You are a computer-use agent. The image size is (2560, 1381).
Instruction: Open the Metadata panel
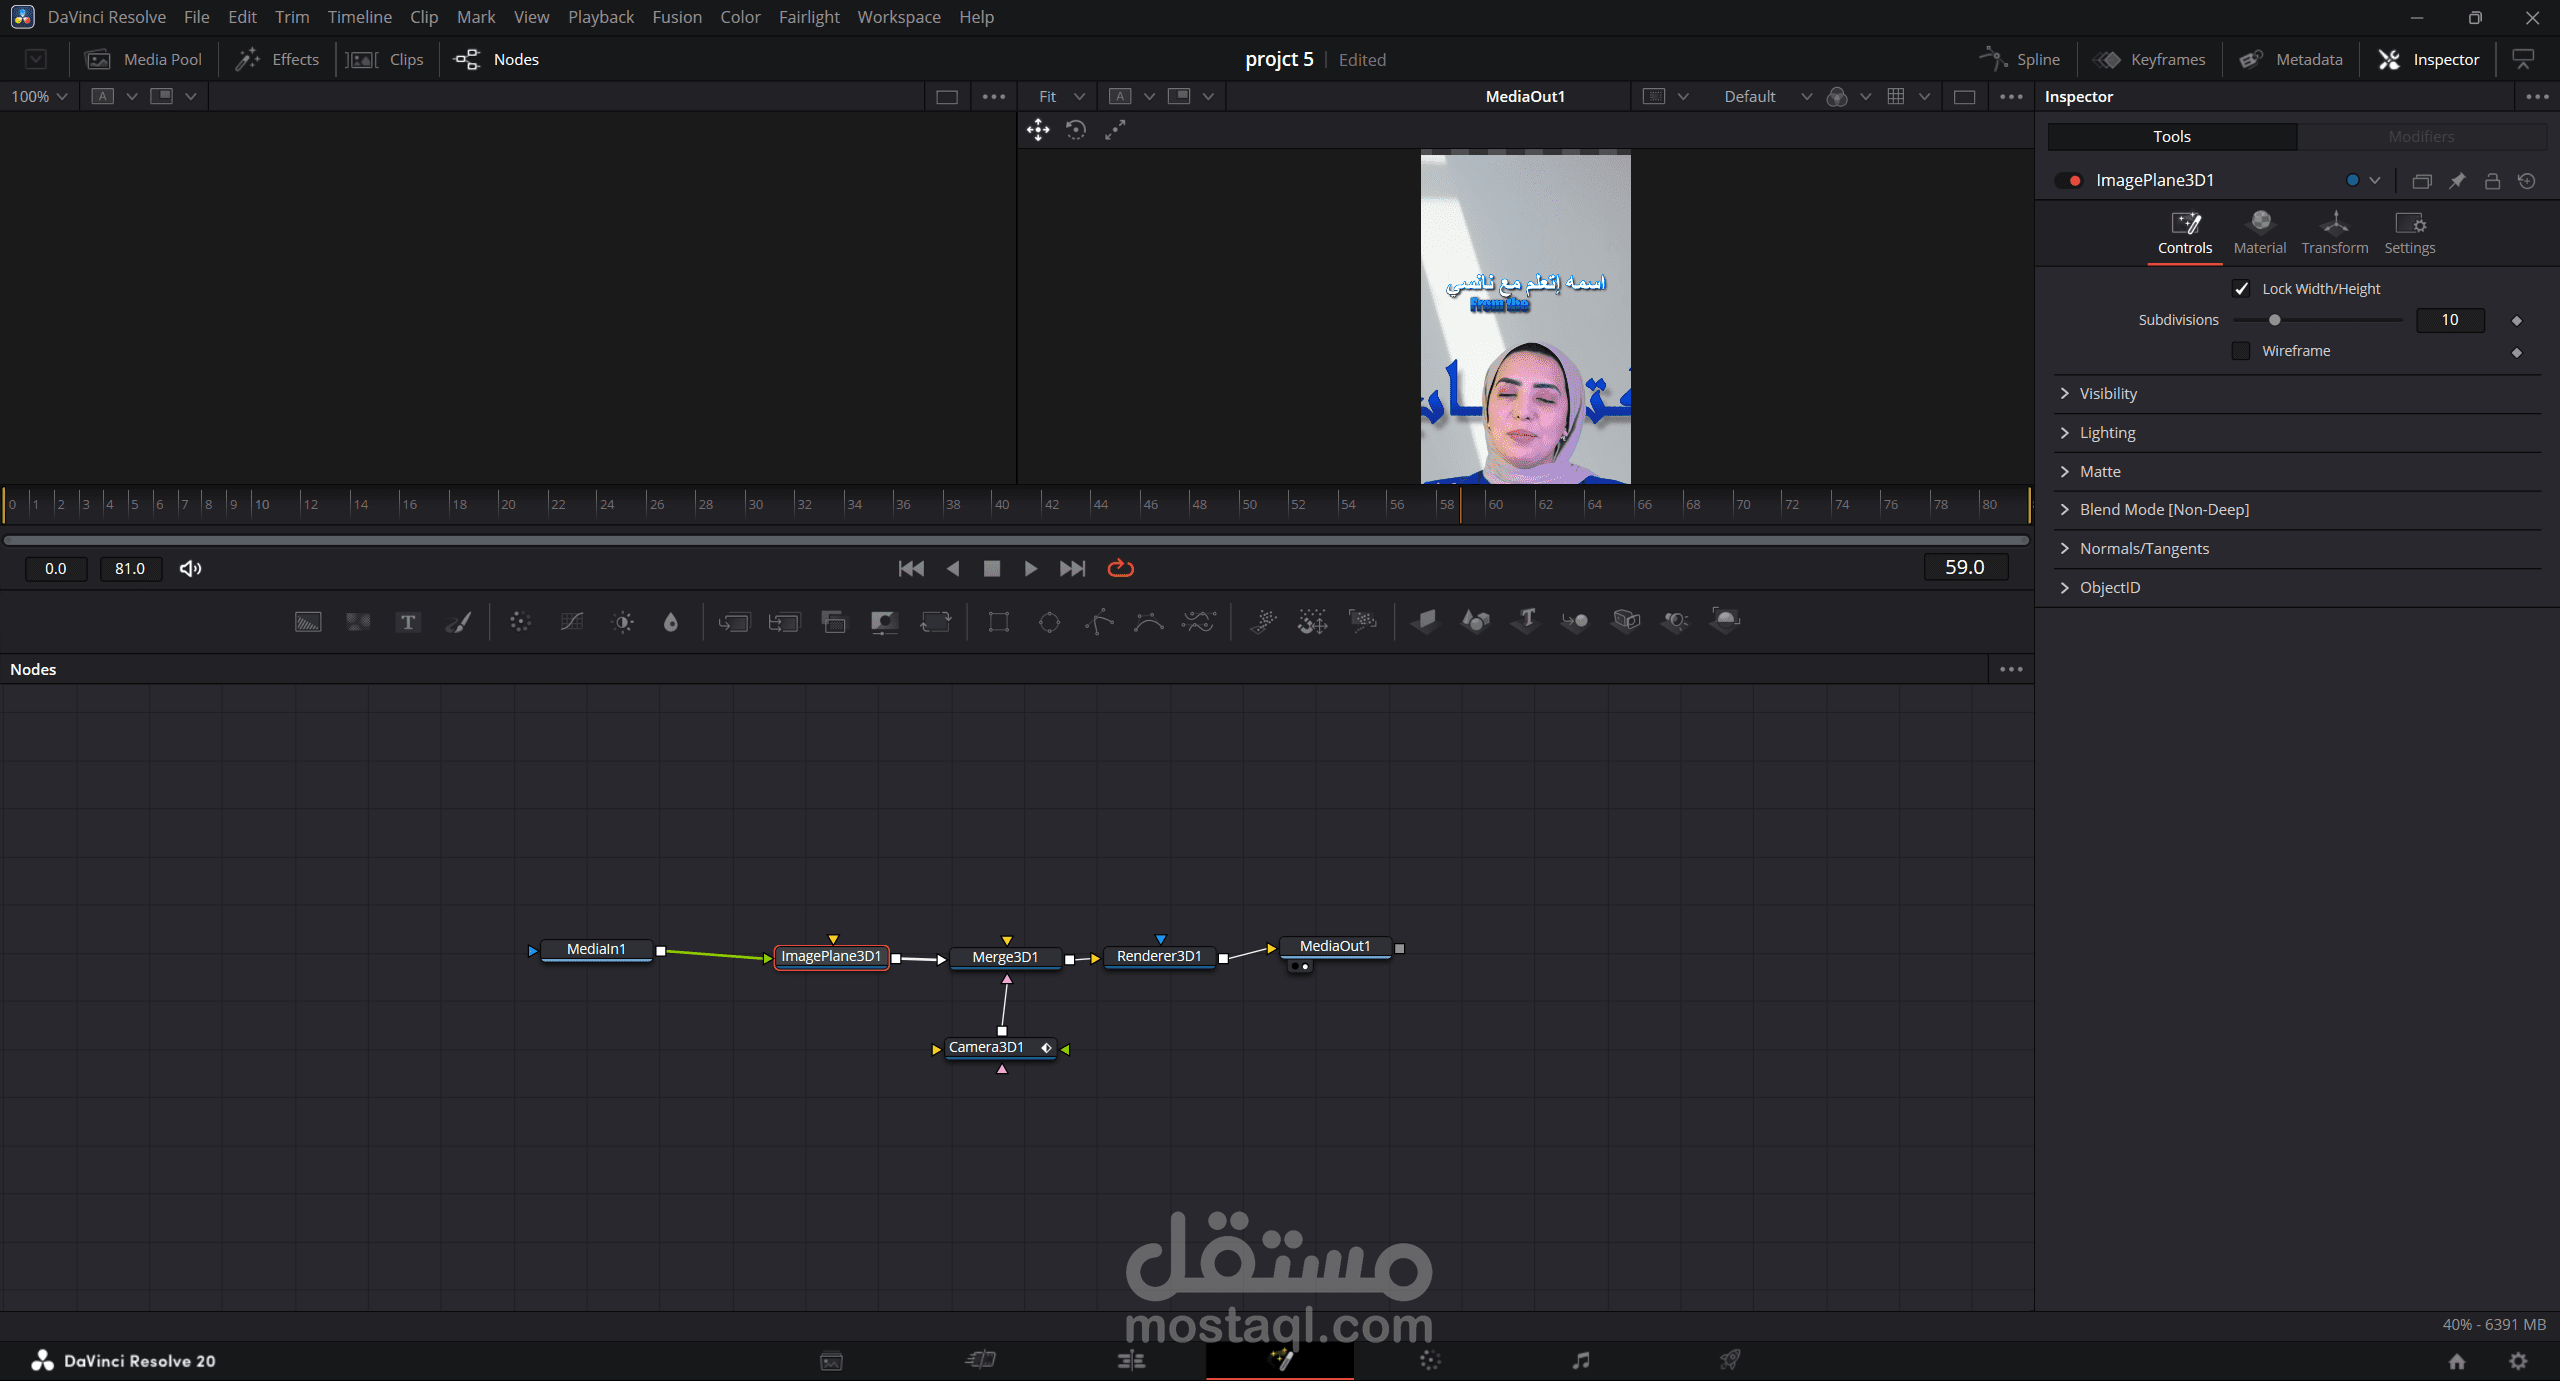point(2291,60)
